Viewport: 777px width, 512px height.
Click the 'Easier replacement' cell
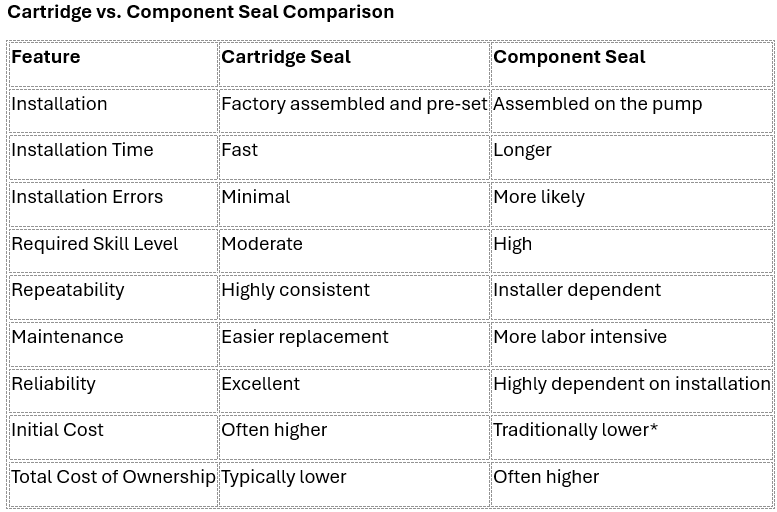click(x=354, y=343)
